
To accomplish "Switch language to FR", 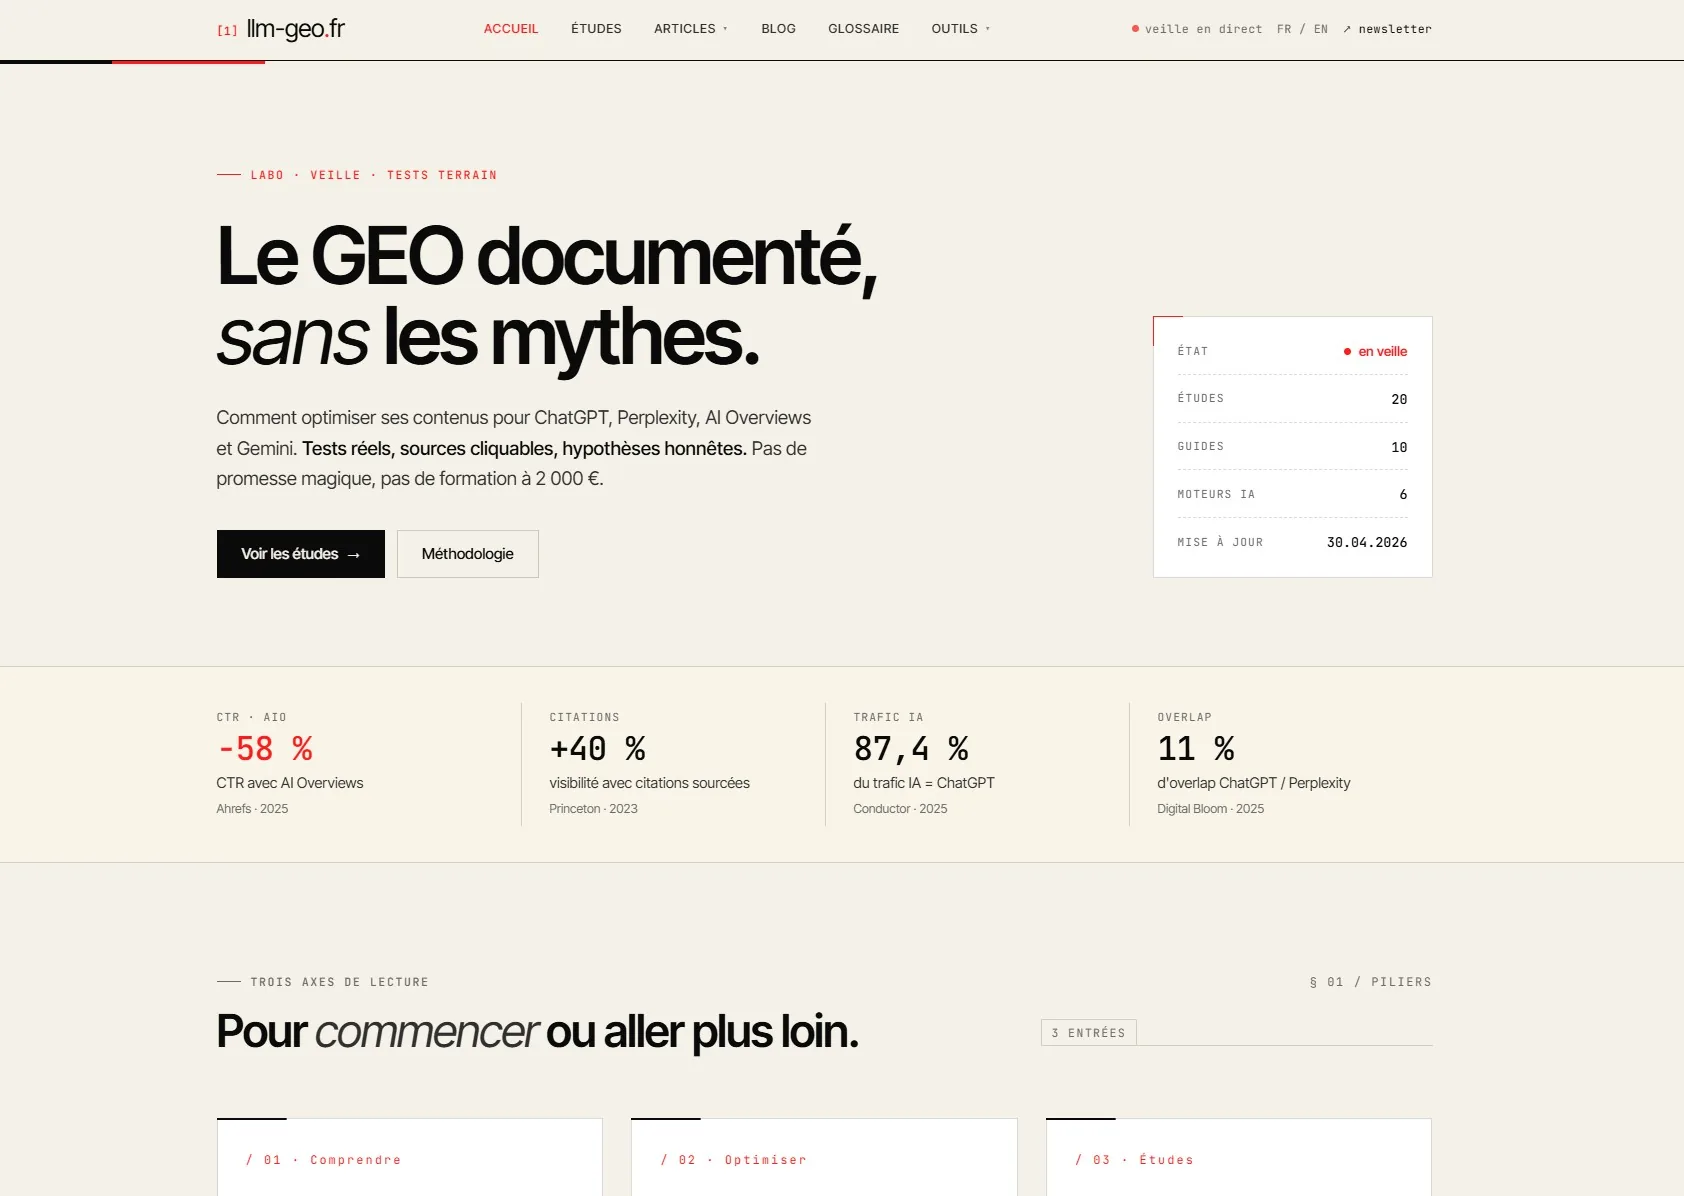I will (1284, 29).
